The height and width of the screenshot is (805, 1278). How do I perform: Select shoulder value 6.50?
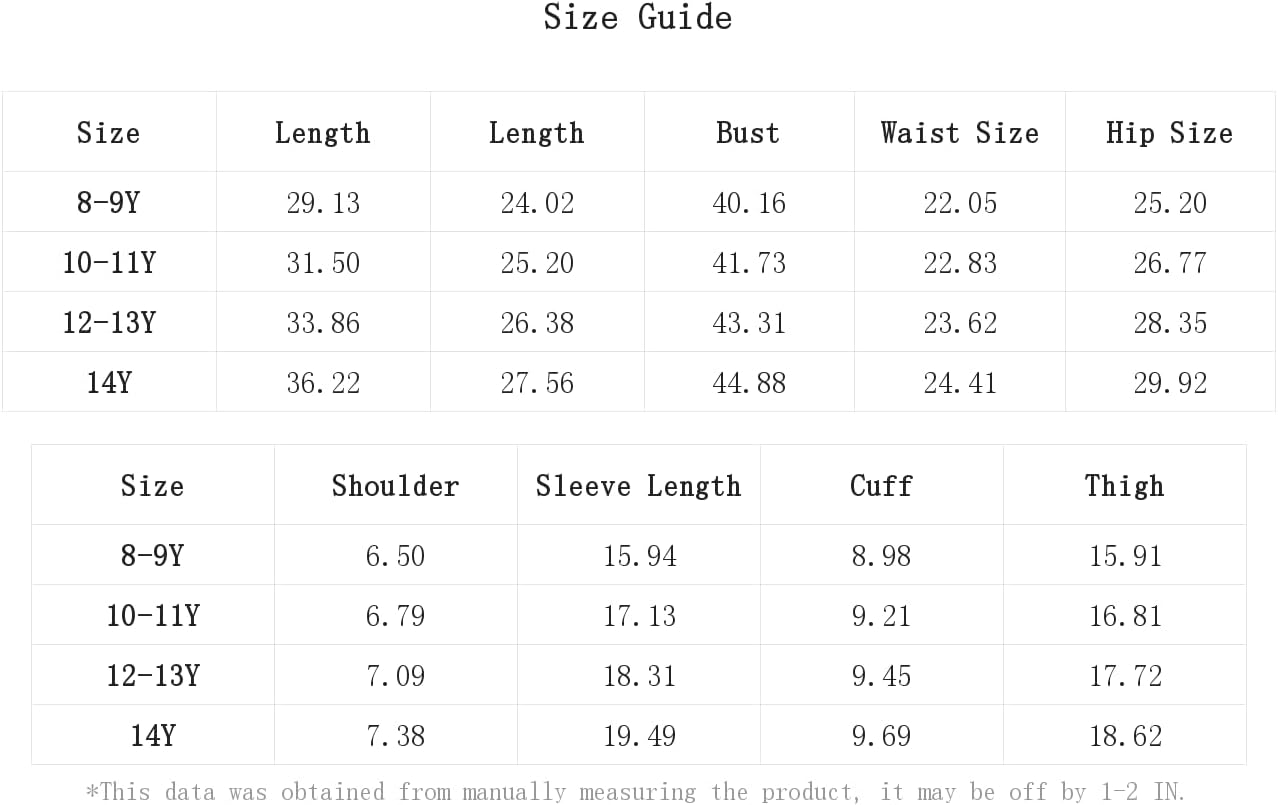396,556
